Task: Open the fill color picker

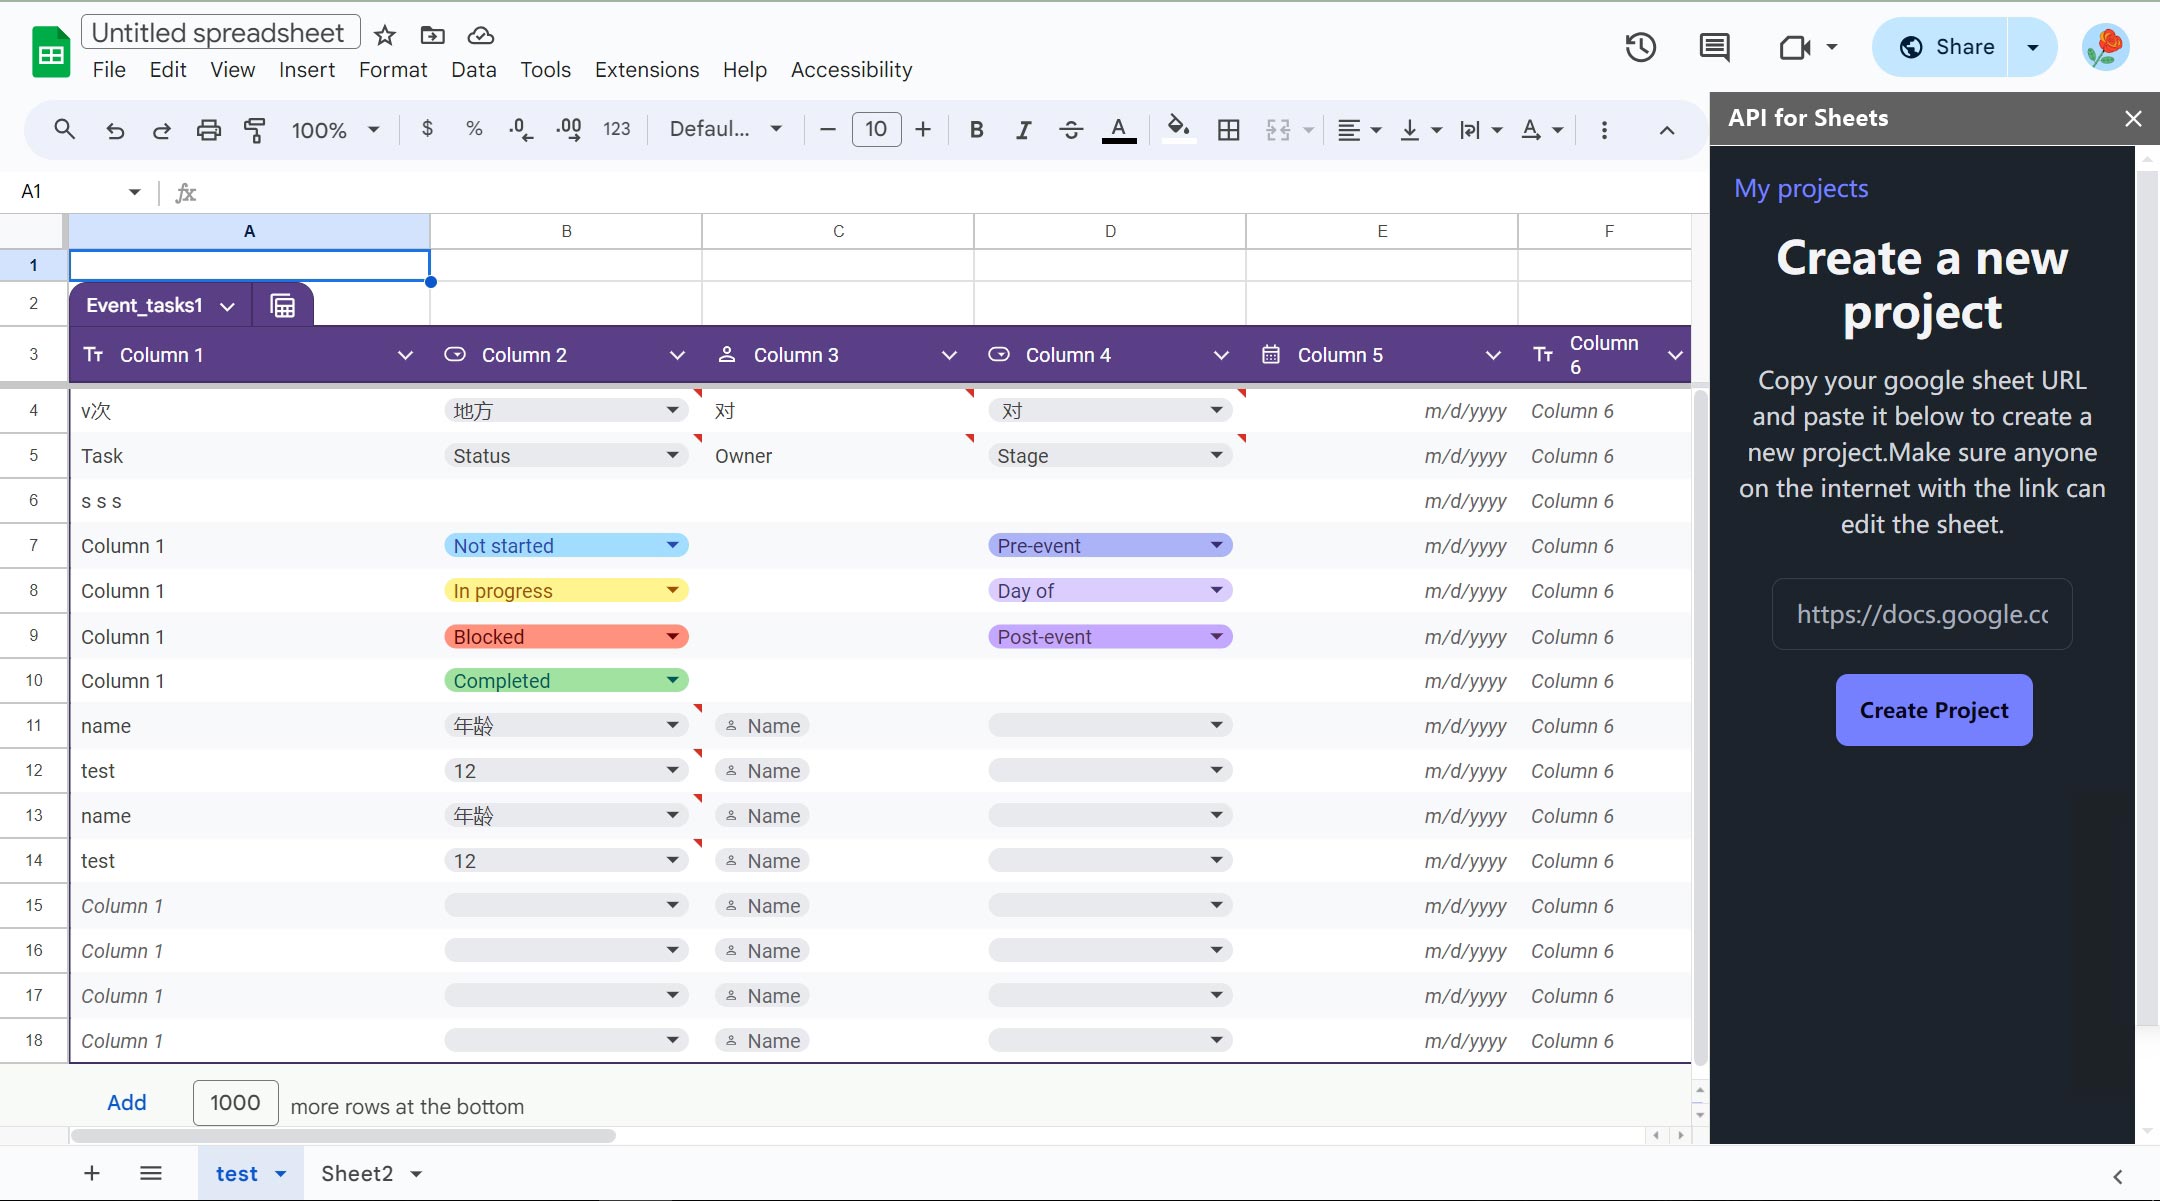Action: tap(1179, 129)
